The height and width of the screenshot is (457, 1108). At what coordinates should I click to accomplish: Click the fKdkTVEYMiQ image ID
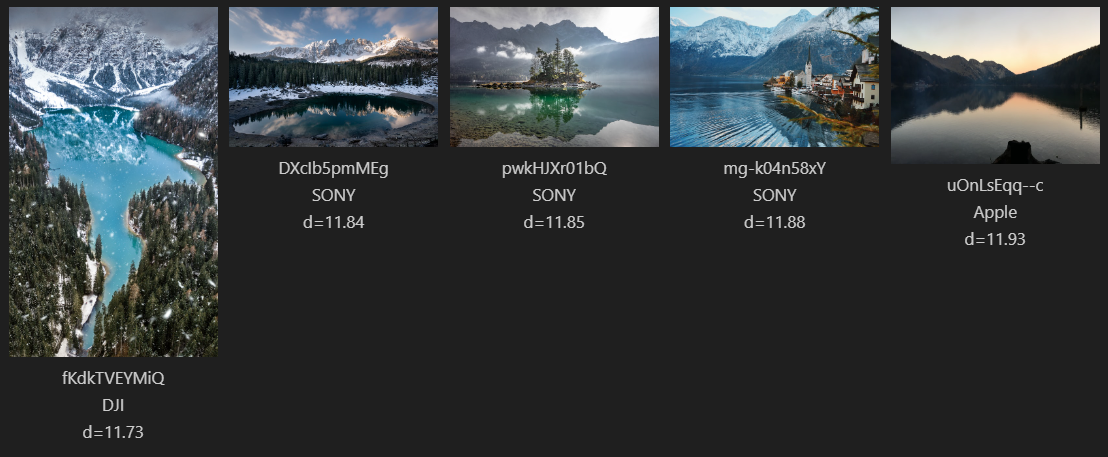113,379
